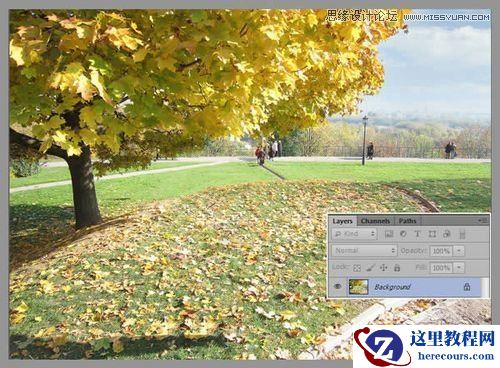The height and width of the screenshot is (368, 500).
Task: Filter layers by shape layers icon
Action: 432,234
